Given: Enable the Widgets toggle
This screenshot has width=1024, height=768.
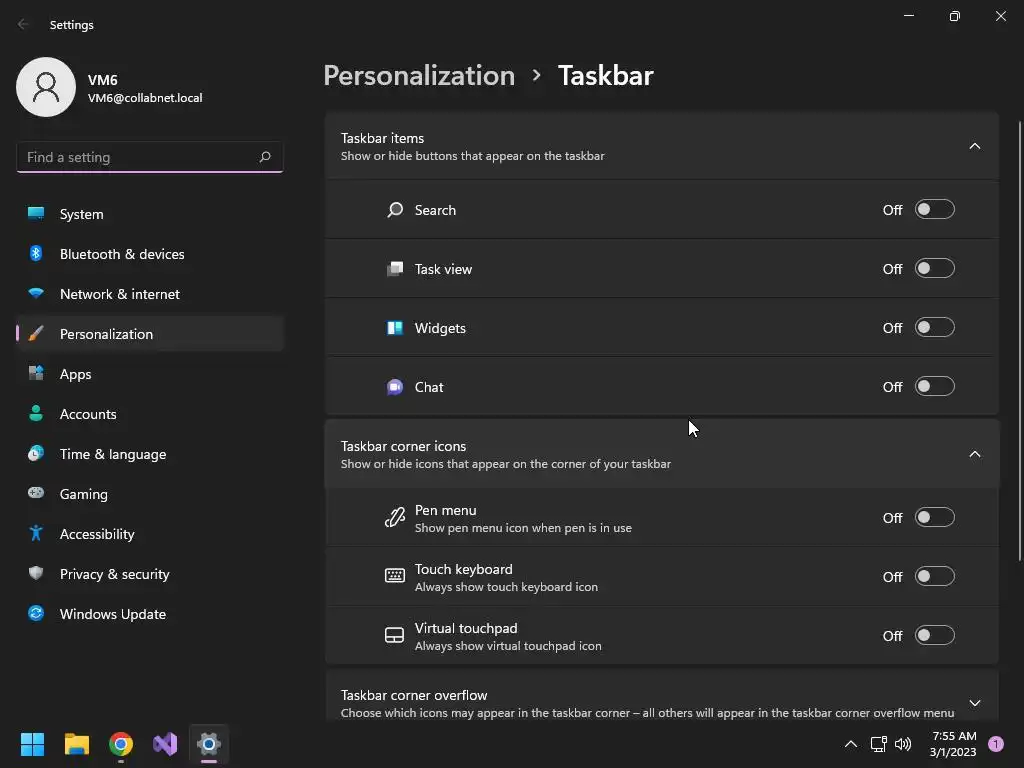Looking at the screenshot, I should [935, 327].
